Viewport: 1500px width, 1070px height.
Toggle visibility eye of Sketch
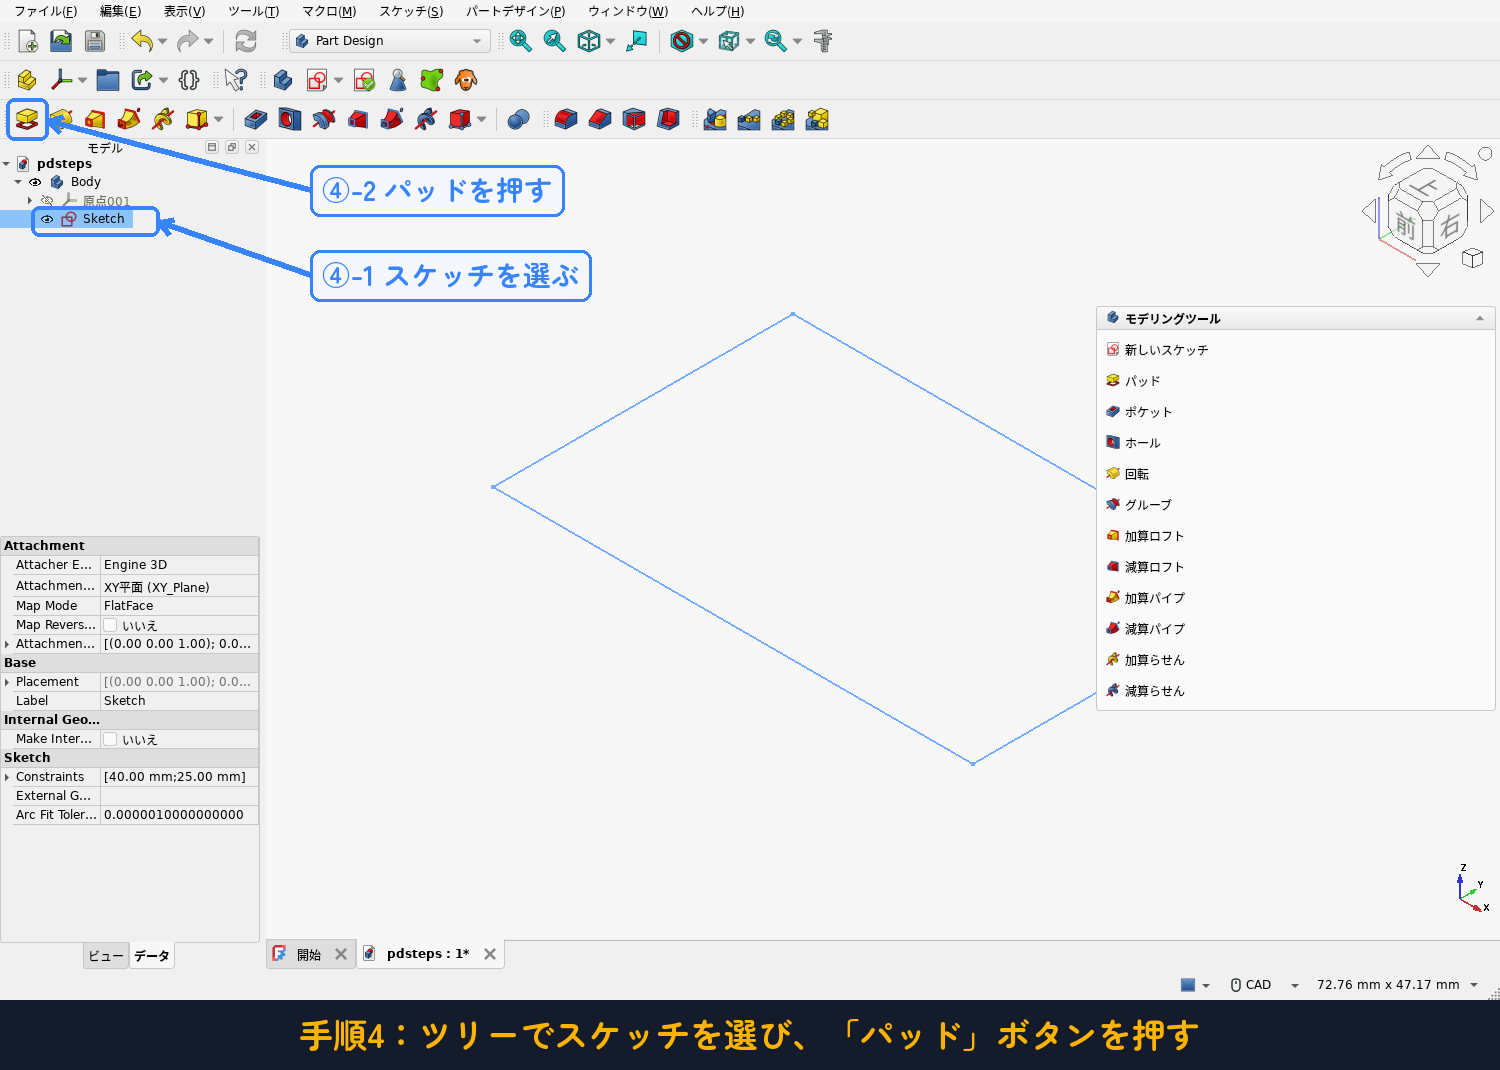point(47,219)
